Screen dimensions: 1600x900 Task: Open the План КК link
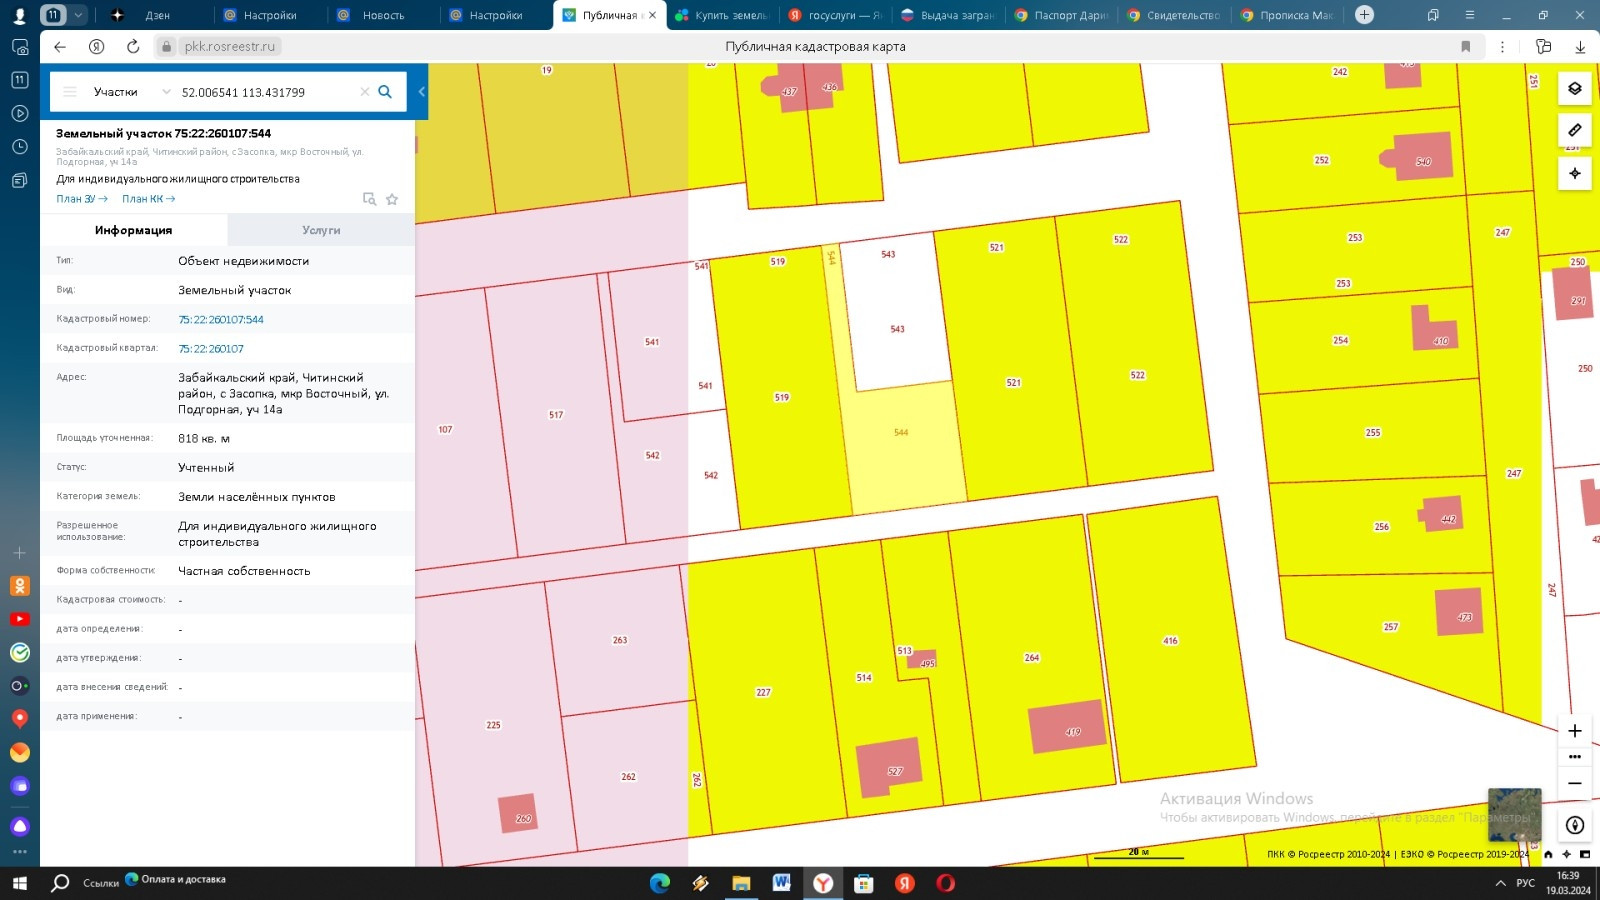148,199
